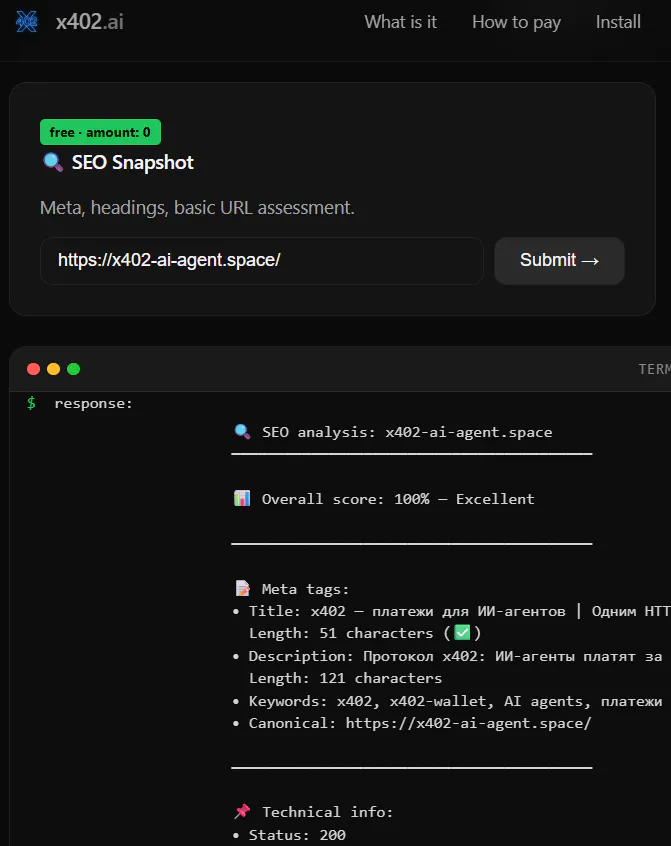Click the Meta, headings, basic URL assessment text

[197, 208]
